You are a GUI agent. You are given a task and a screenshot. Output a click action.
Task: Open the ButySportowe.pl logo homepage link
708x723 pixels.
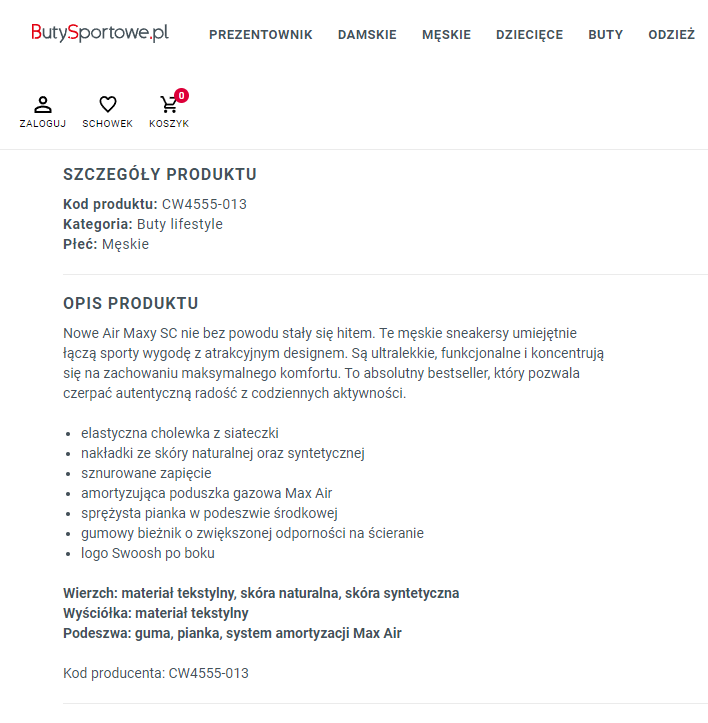100,33
